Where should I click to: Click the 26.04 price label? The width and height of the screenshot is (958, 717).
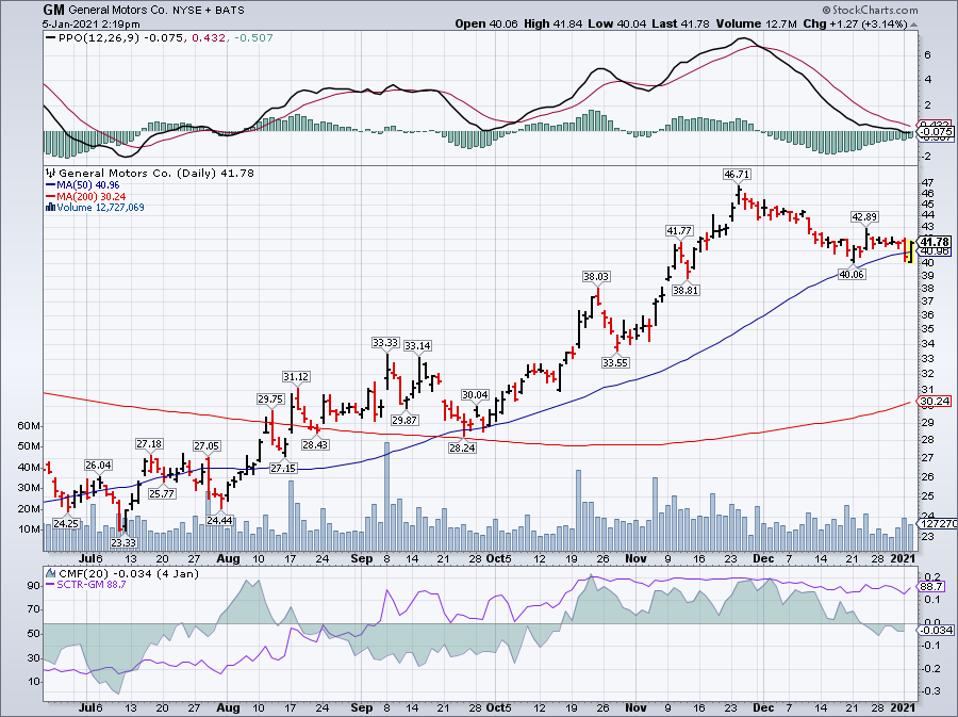click(x=98, y=465)
